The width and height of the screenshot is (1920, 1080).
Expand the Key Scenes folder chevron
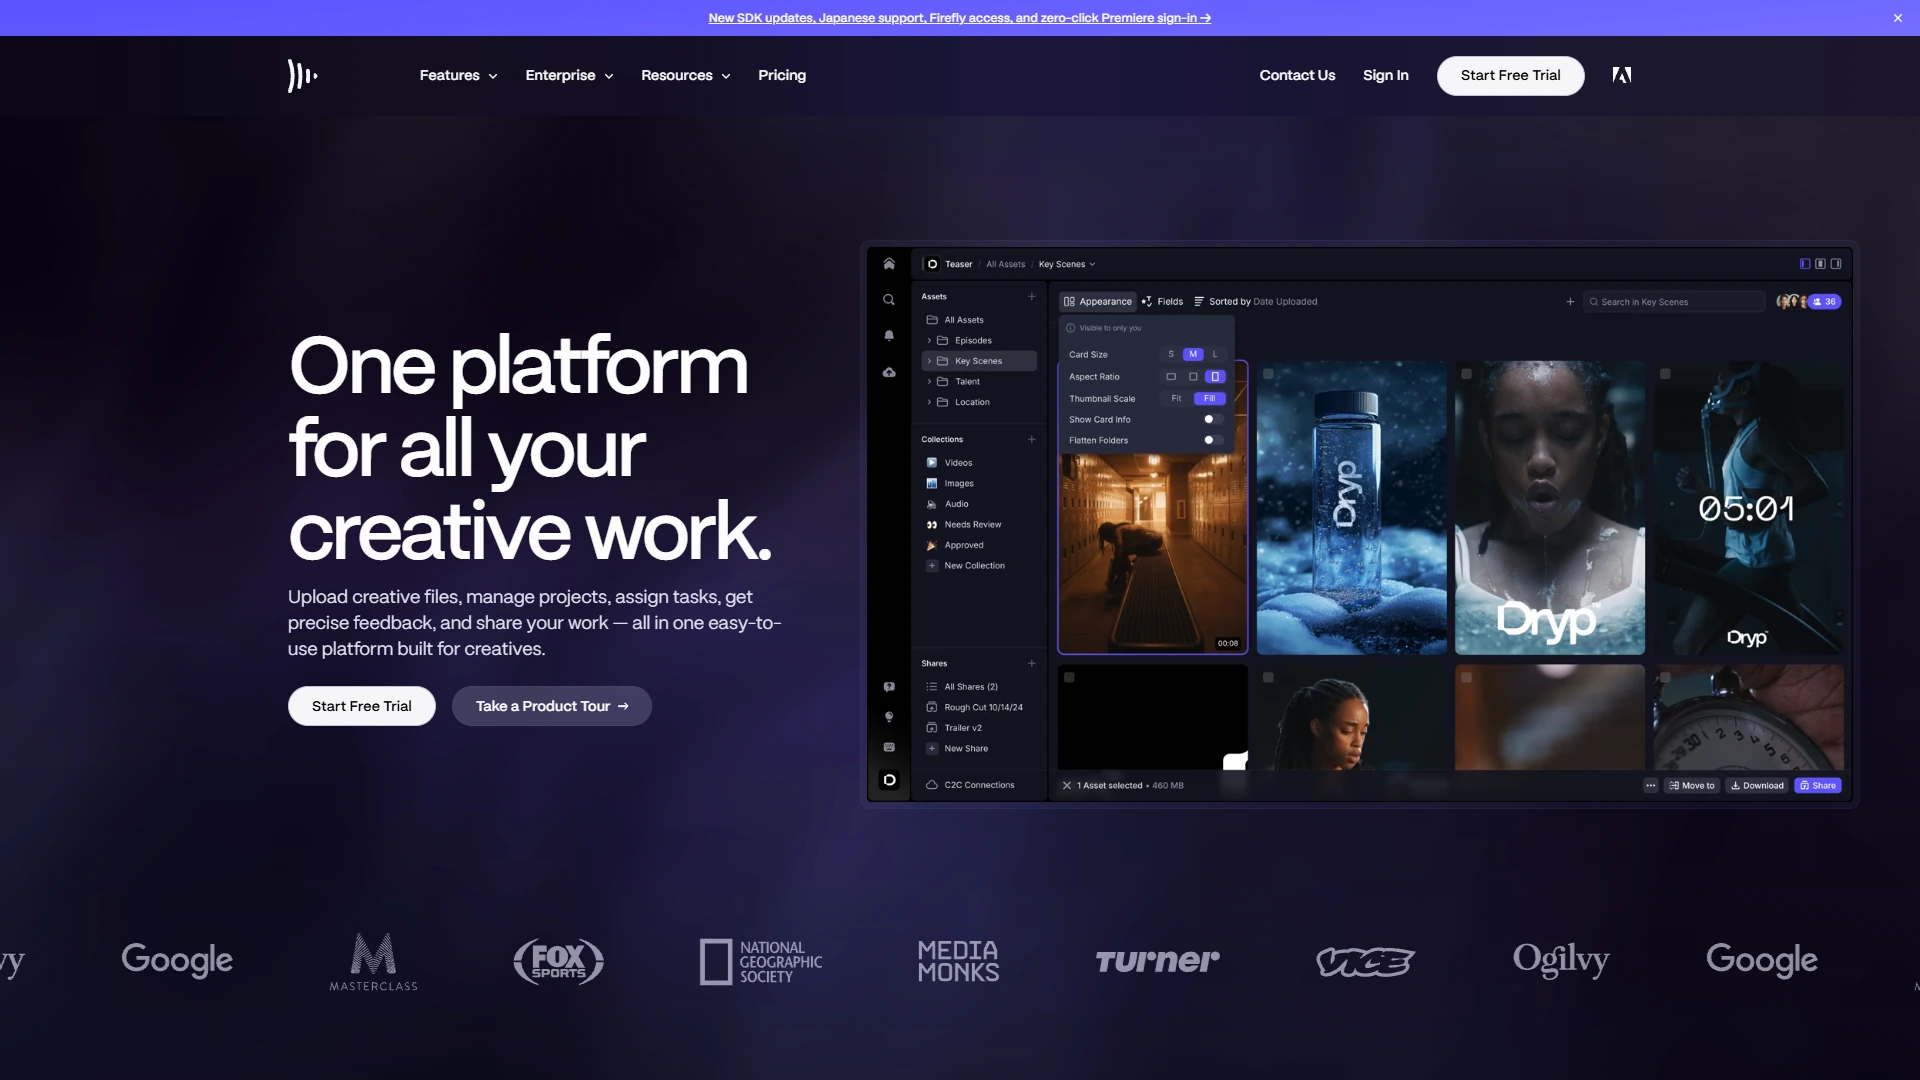coord(929,361)
